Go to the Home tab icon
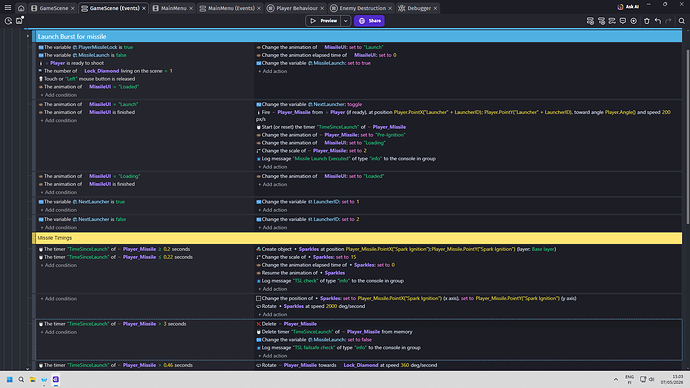Image resolution: width=690 pixels, height=388 pixels. coord(21,8)
